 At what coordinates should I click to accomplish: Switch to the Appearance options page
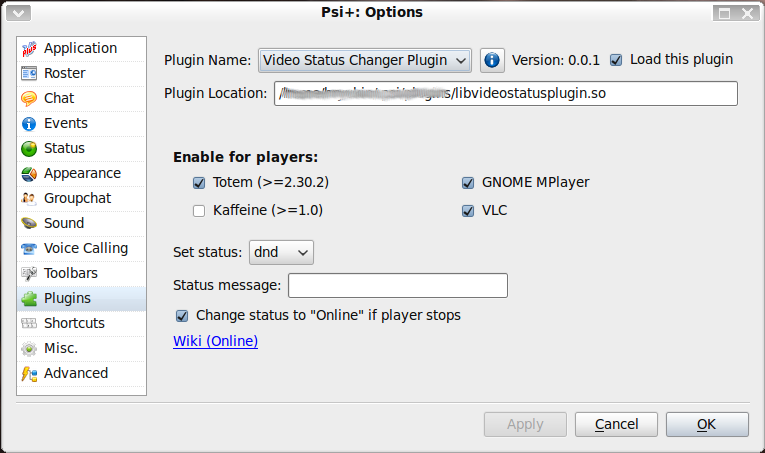coord(82,173)
